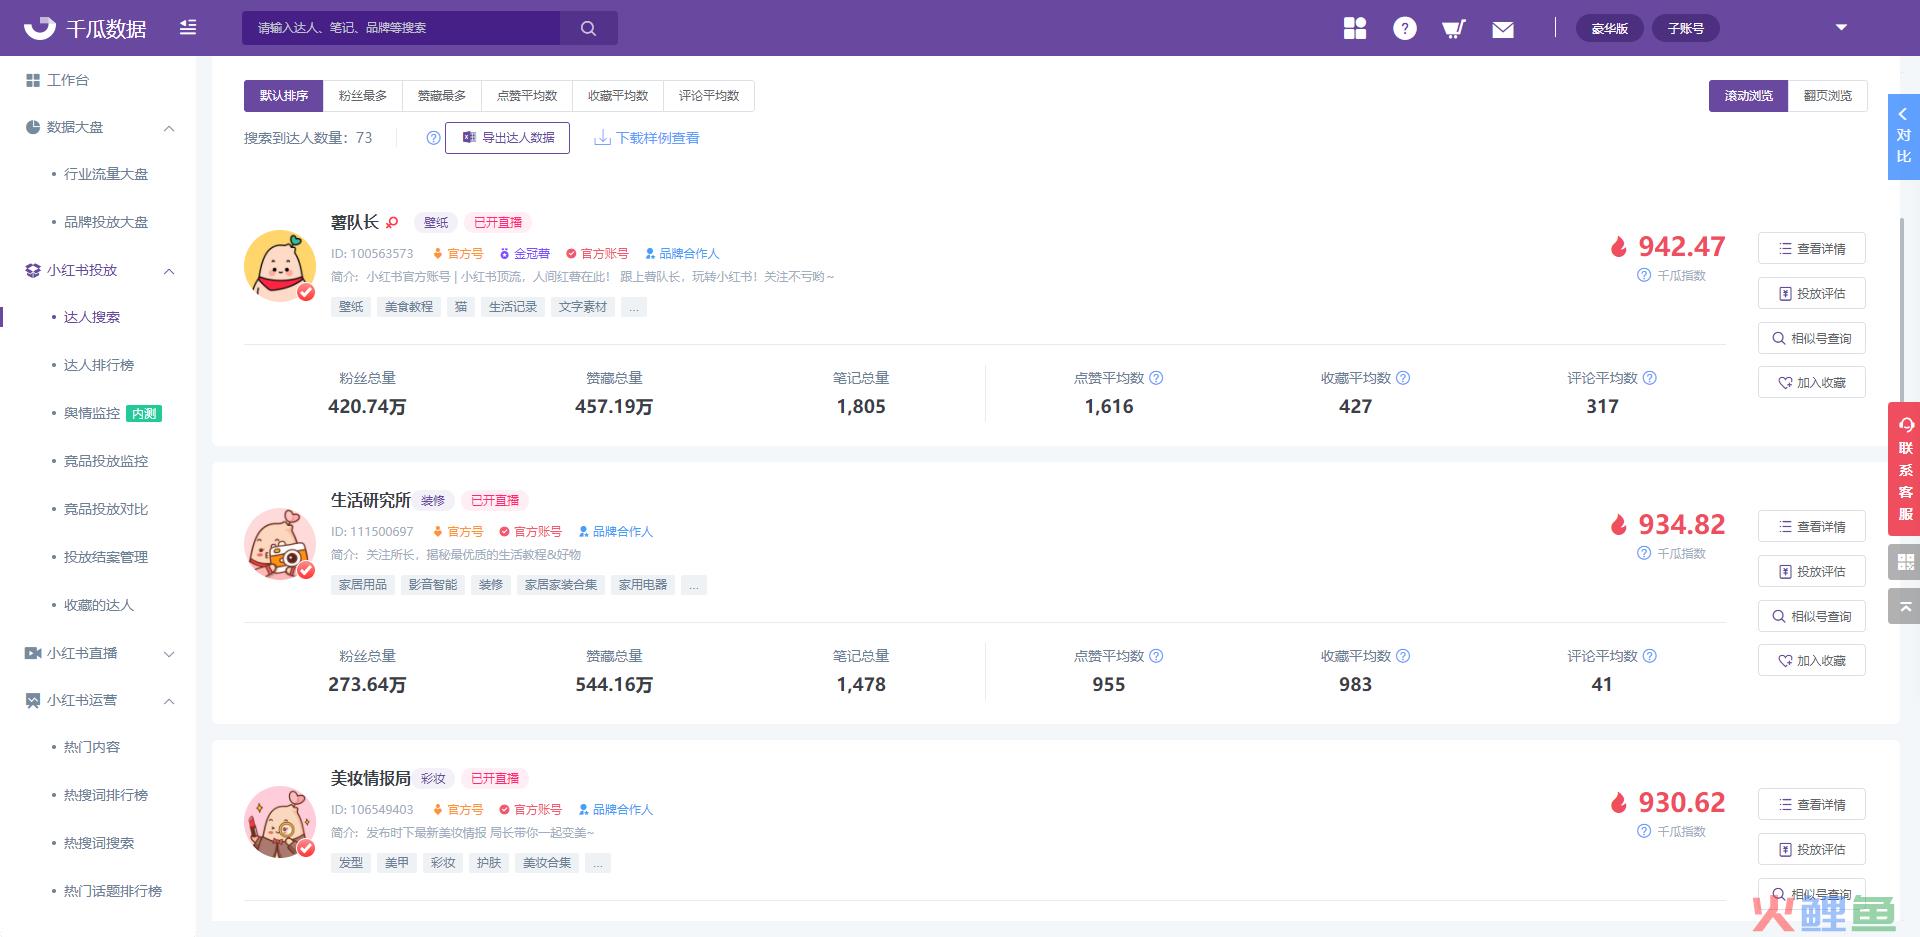This screenshot has width=1920, height=937.
Task: Open 品牌投放大盘 in sidebar
Action: click(106, 222)
